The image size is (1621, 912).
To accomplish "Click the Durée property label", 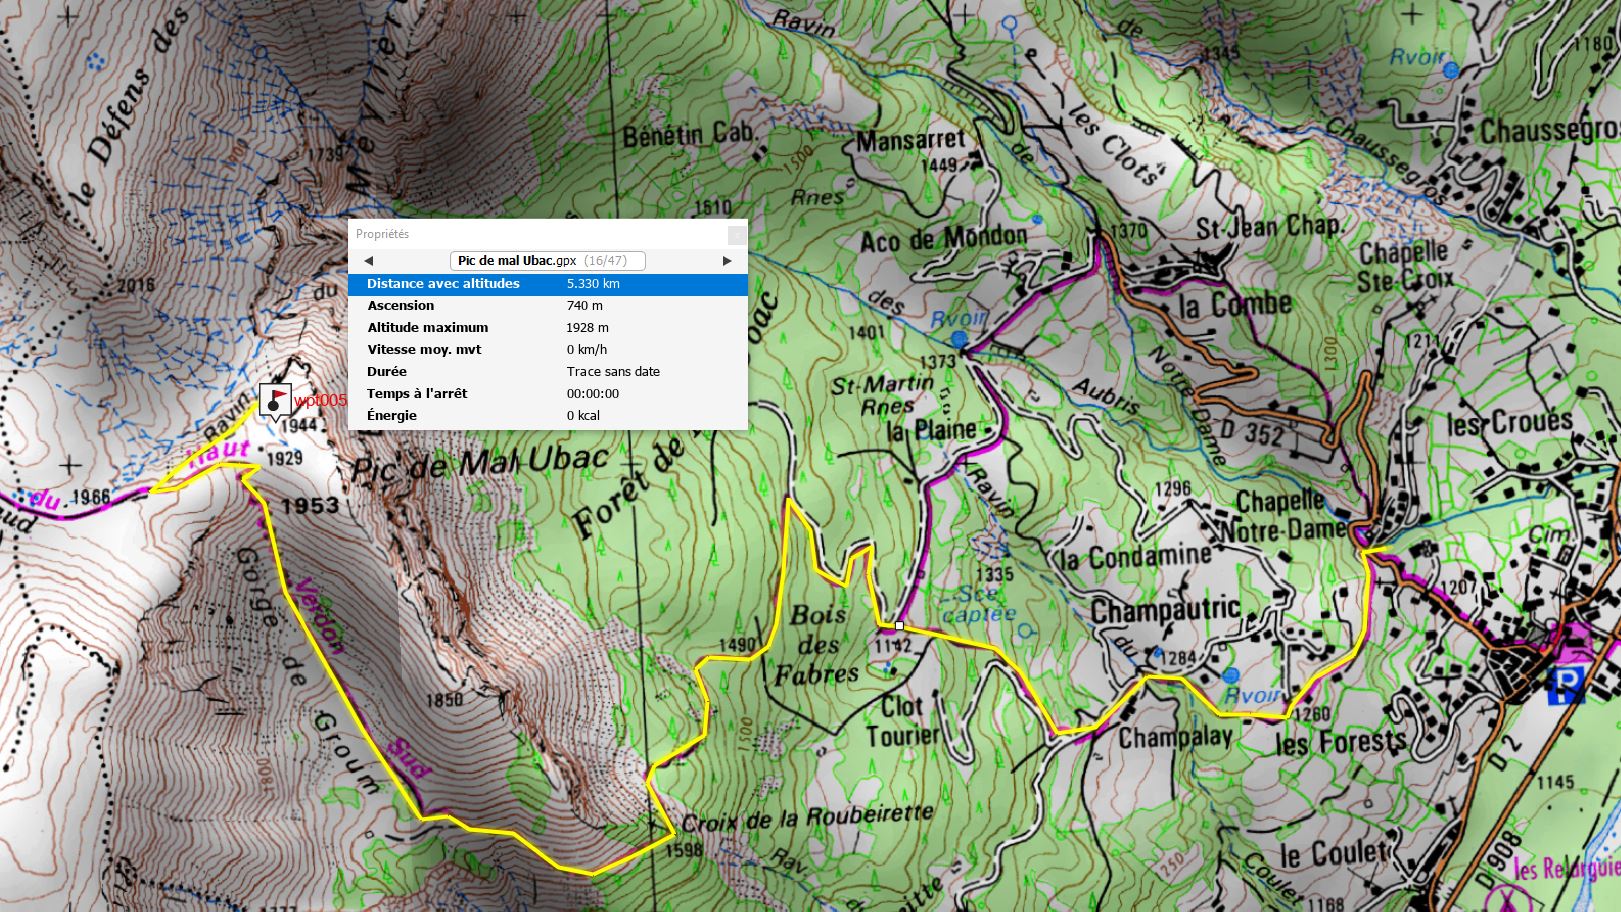I will pyautogui.click(x=386, y=372).
